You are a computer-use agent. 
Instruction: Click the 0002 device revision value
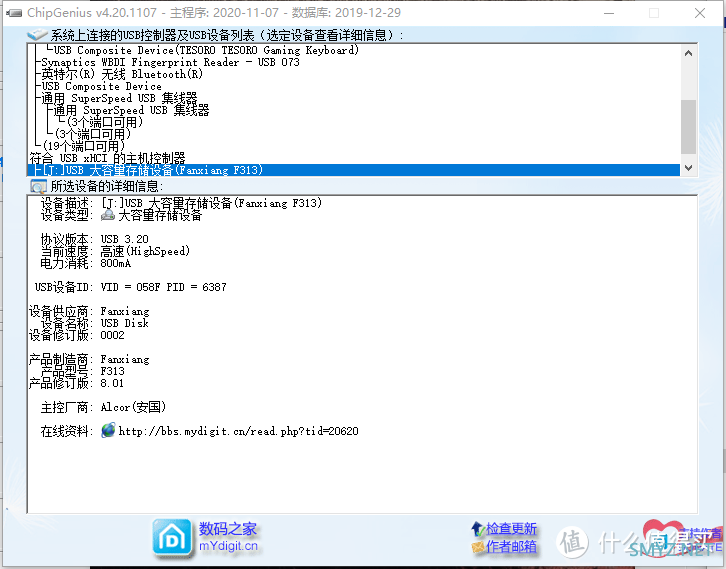113,335
